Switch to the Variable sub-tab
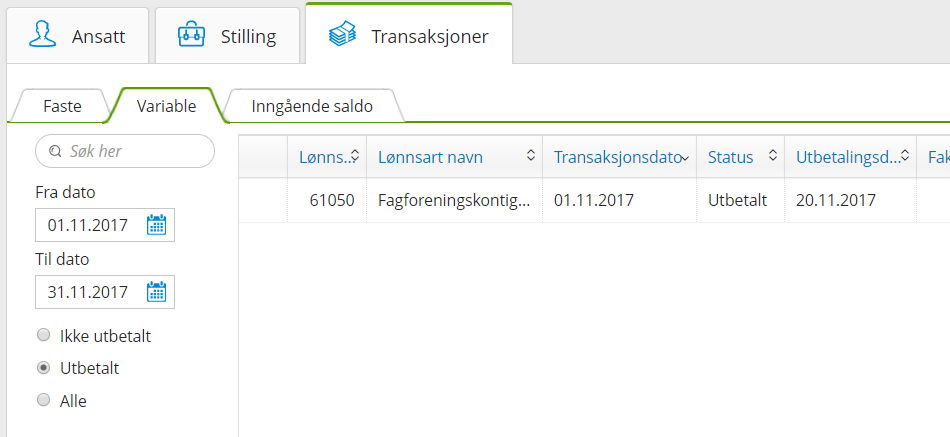This screenshot has width=950, height=437. point(166,105)
